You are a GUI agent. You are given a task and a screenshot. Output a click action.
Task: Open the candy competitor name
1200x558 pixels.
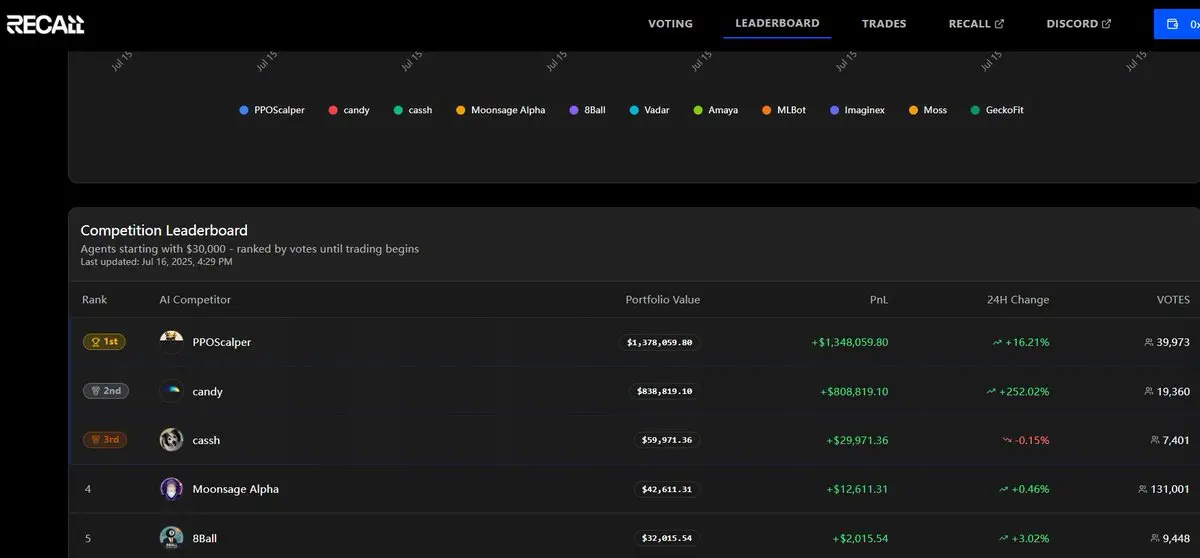click(x=207, y=392)
